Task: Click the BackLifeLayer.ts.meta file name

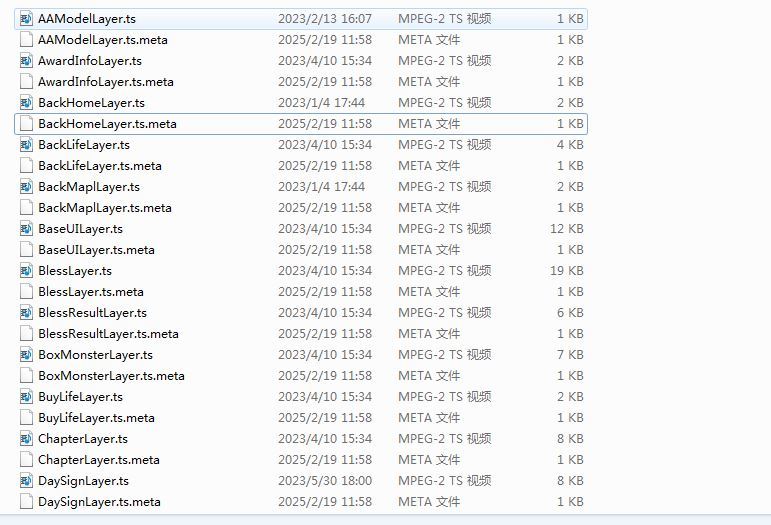Action: (x=99, y=166)
